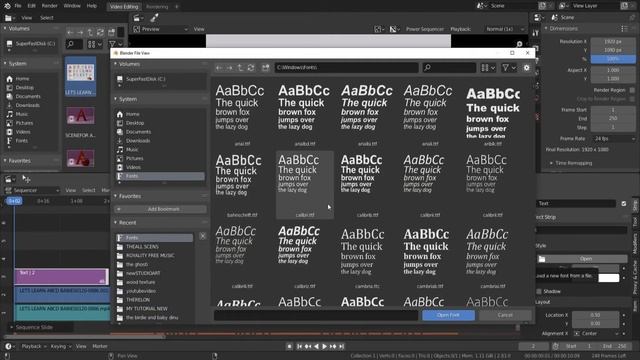Image resolution: width=640 pixels, height=360 pixels.
Task: Refresh the file list in the file view dialog
Action: click(x=251, y=68)
